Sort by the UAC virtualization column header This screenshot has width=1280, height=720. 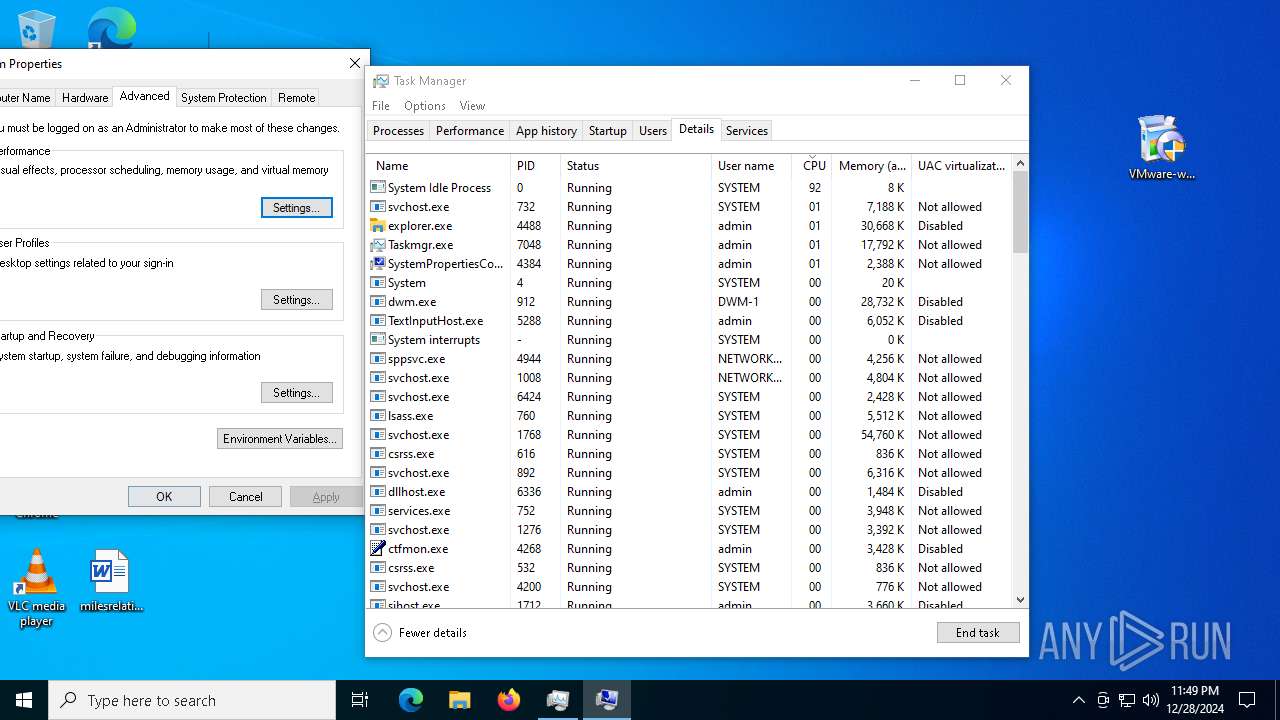click(961, 166)
